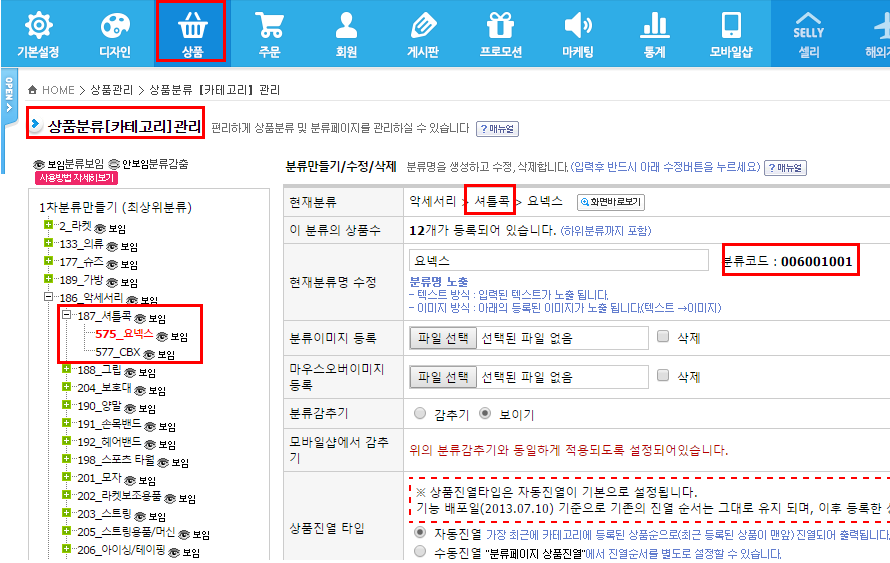Open the 마케팅 speaker icon

point(577,26)
